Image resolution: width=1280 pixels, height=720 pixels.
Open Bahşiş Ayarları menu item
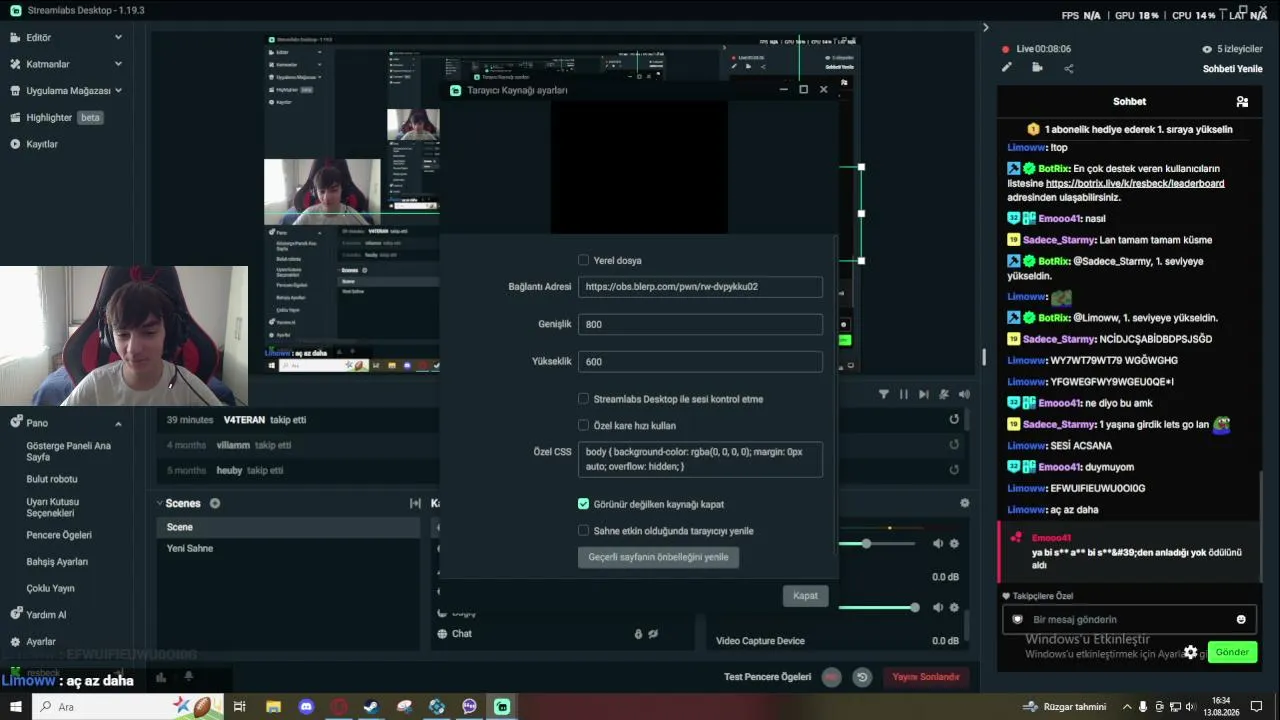[57, 562]
